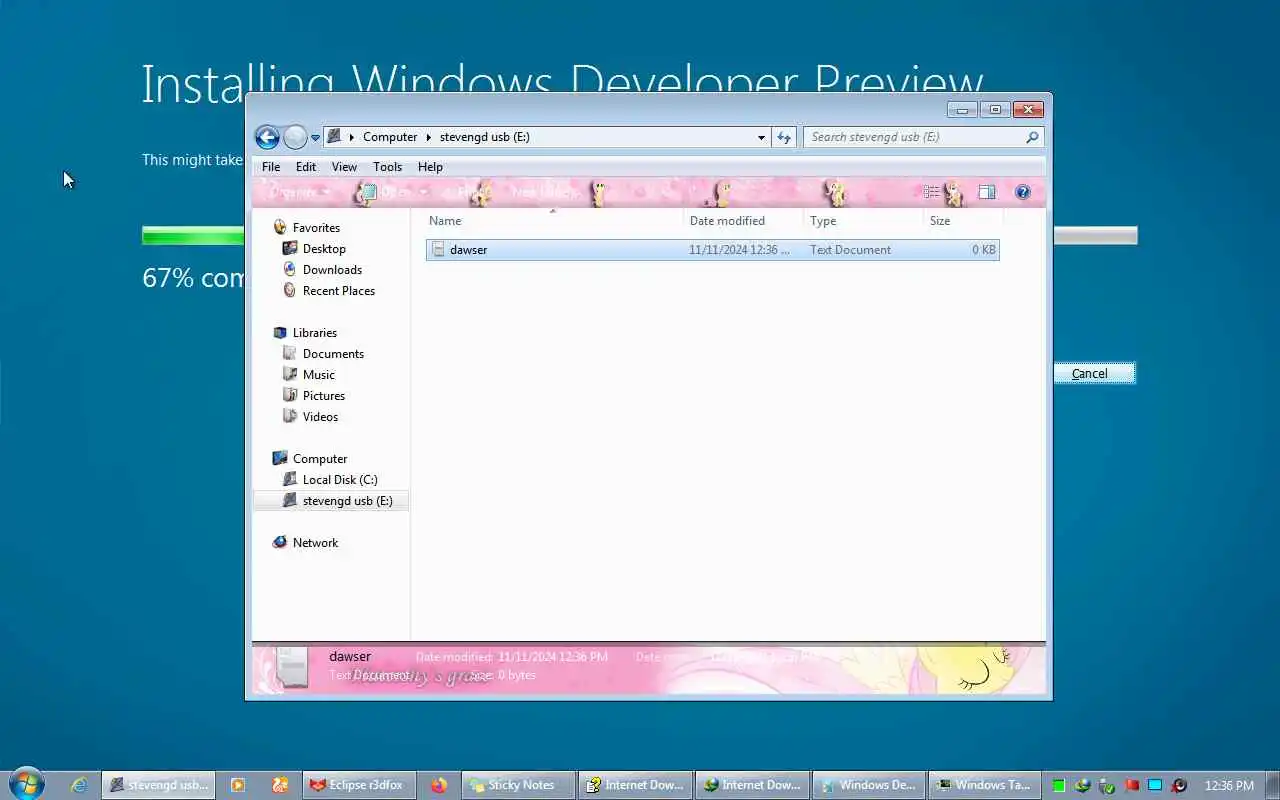The width and height of the screenshot is (1280, 800).
Task: Open Recent Places under Favorites
Action: [x=338, y=291]
